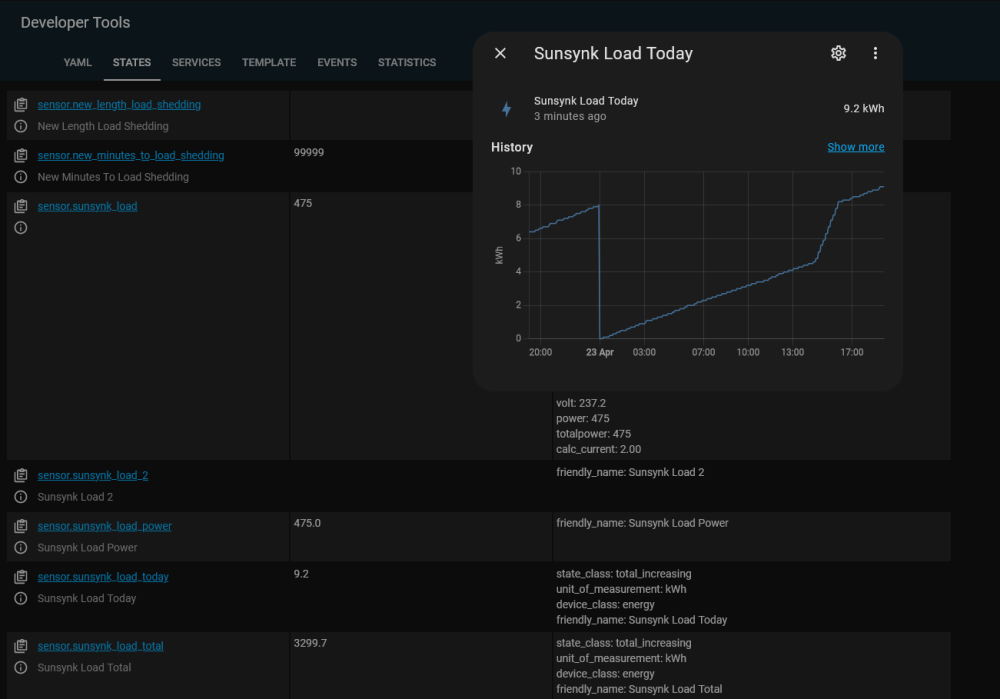Click the Developer Tools page title
Screen dimensions: 1000x699
click(75, 22)
